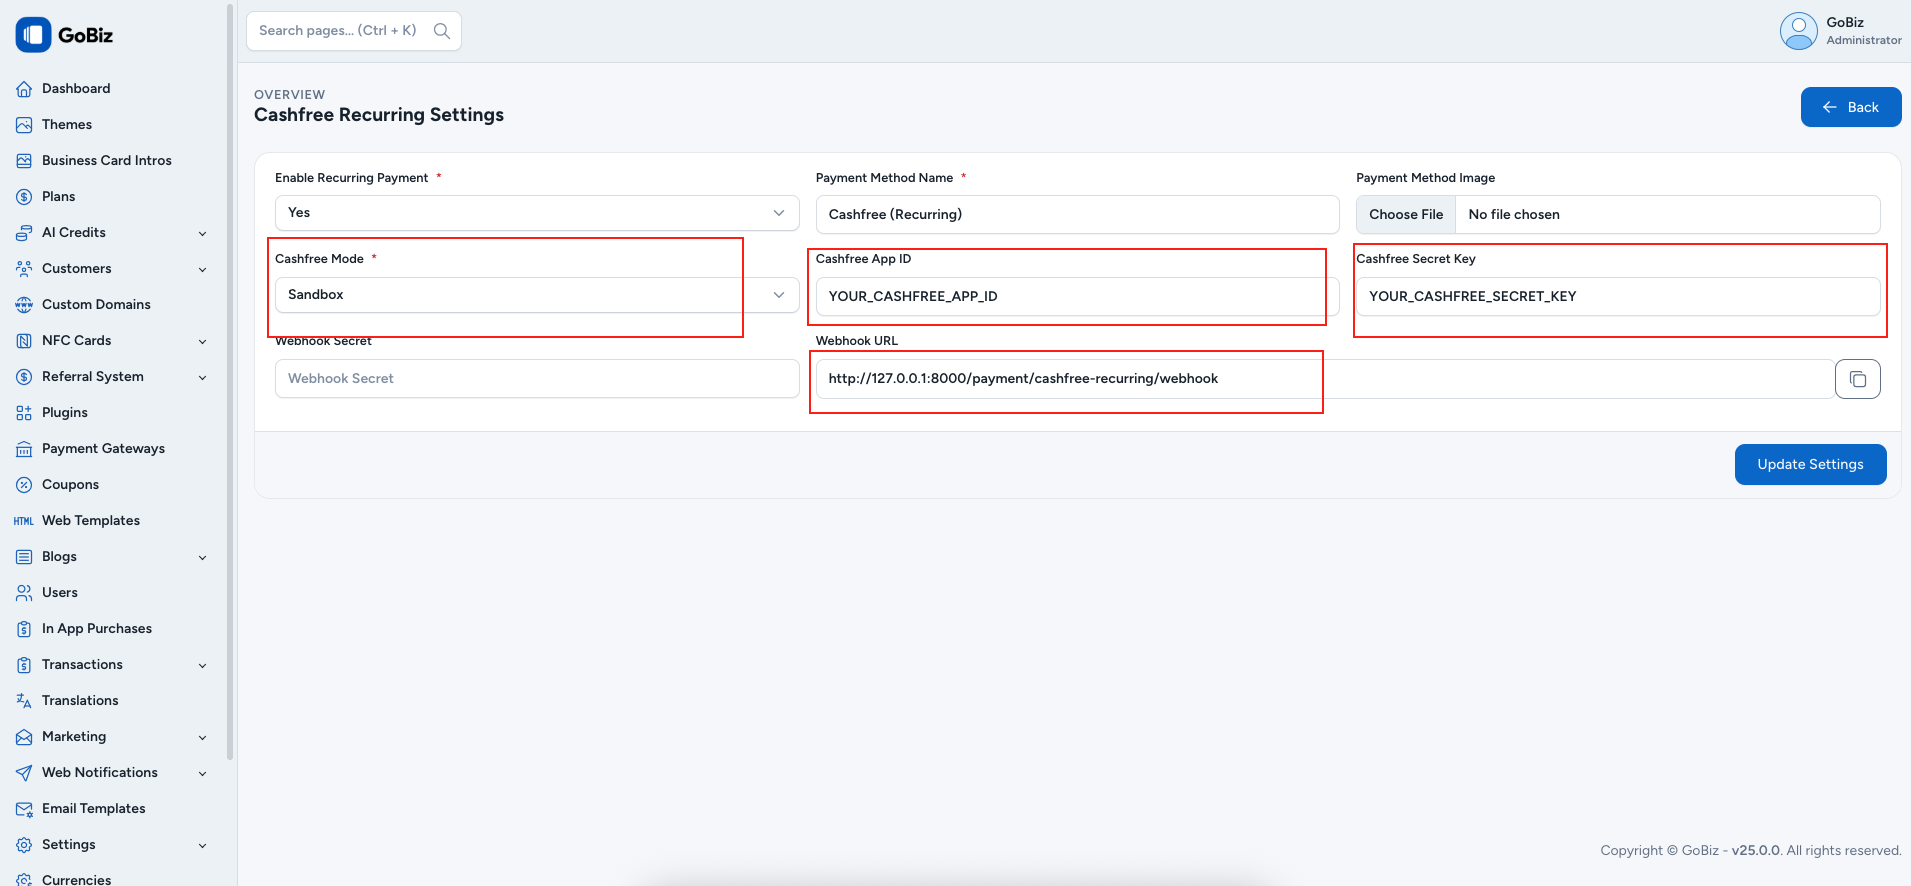Screen dimensions: 1911x886
Task: Click the Marketing envelope icon
Action: [24, 737]
